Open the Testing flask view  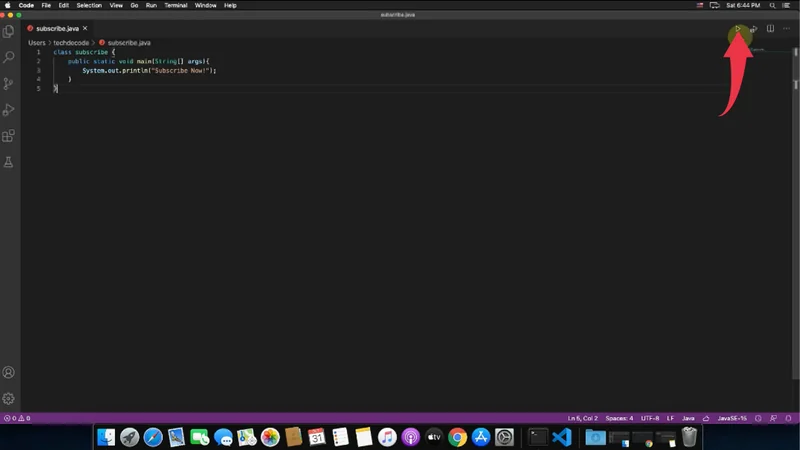tap(9, 161)
